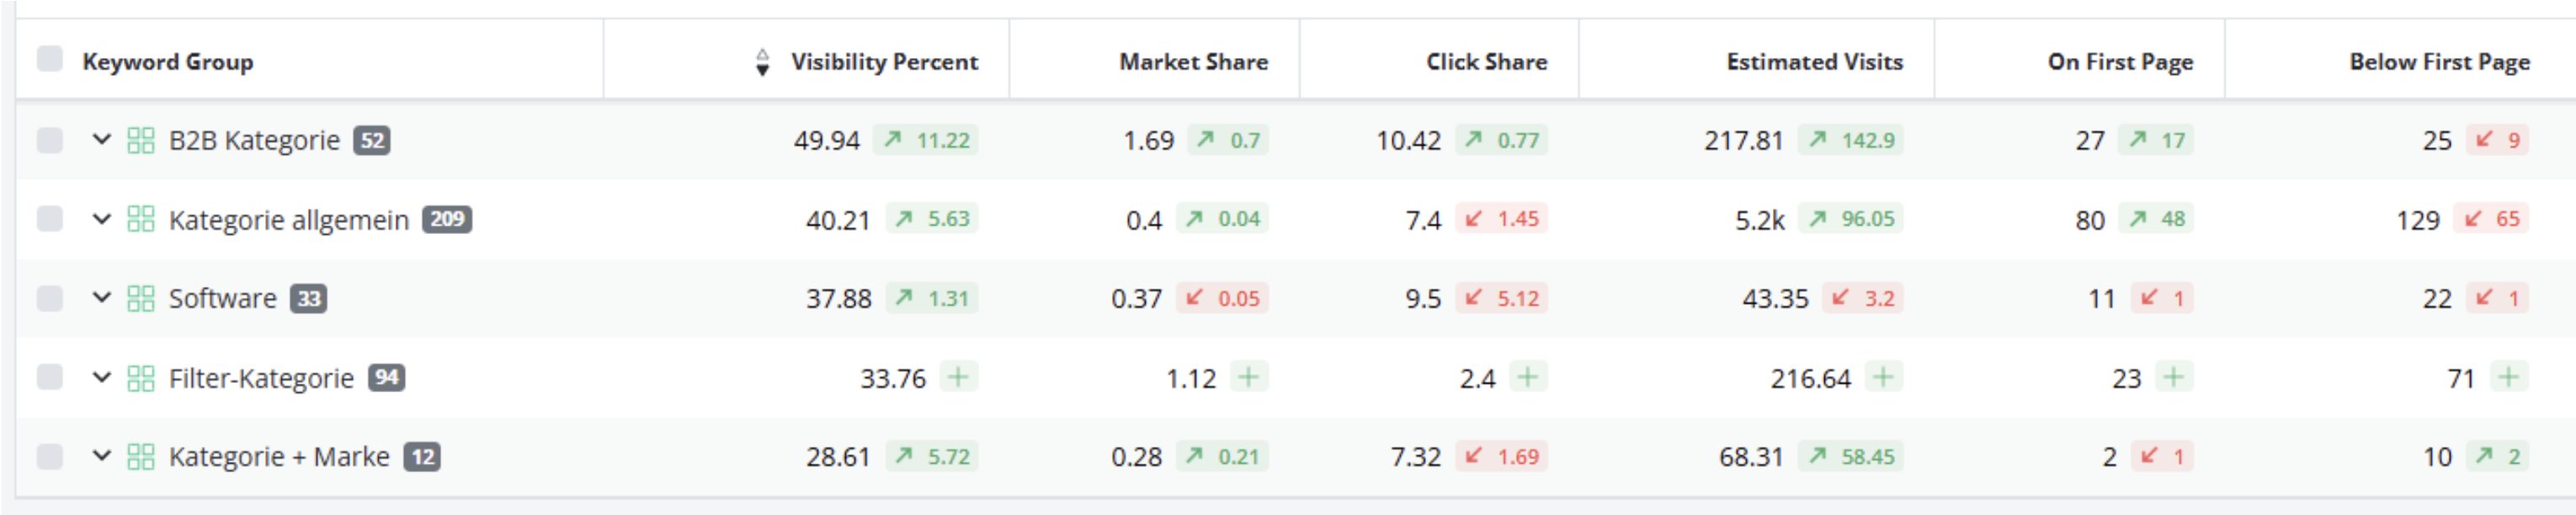Expand the Kategorie allgemein keyword group

coord(101,219)
